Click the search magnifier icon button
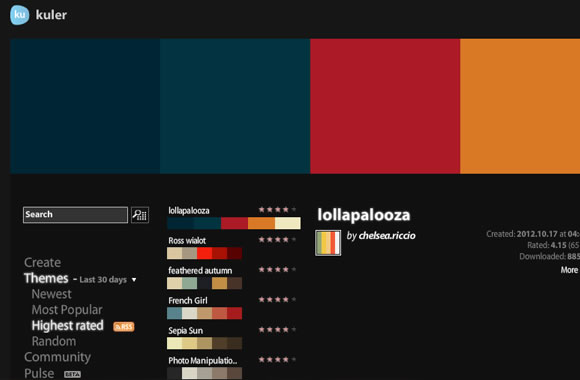 pyautogui.click(x=140, y=215)
